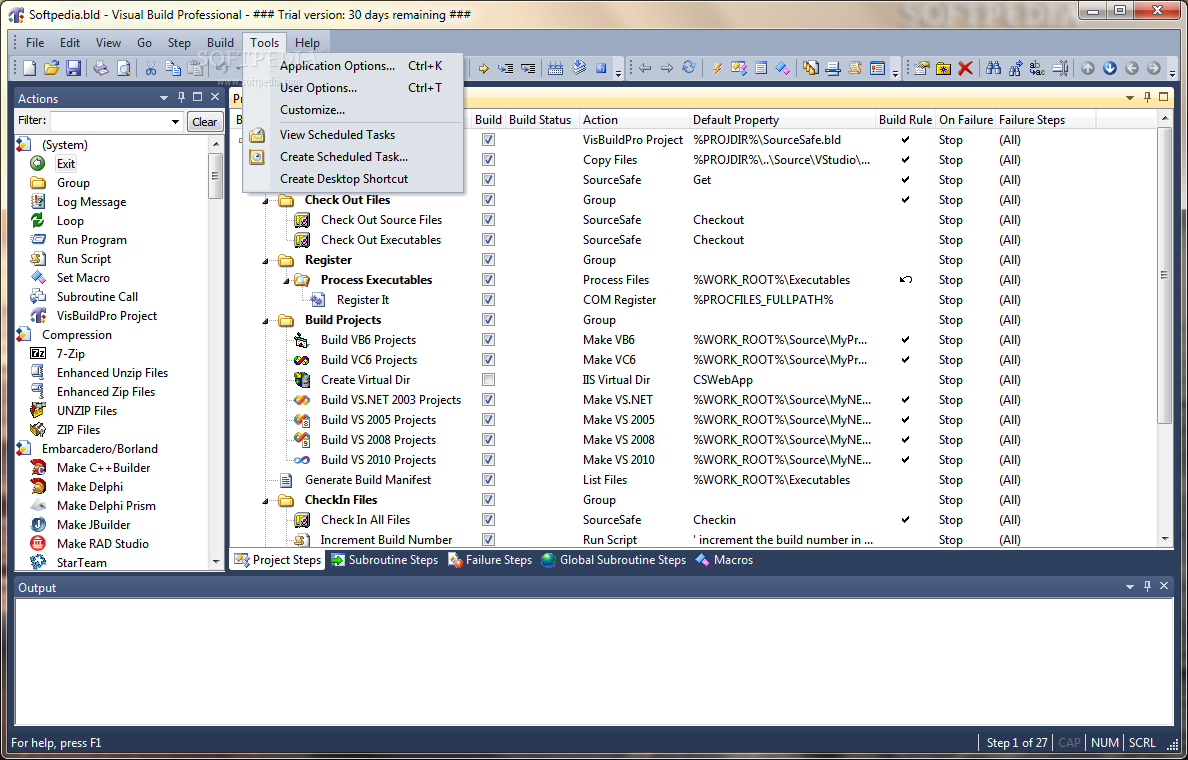
Task: Open the toolbar overflow arrow at far right
Action: pyautogui.click(x=1172, y=73)
